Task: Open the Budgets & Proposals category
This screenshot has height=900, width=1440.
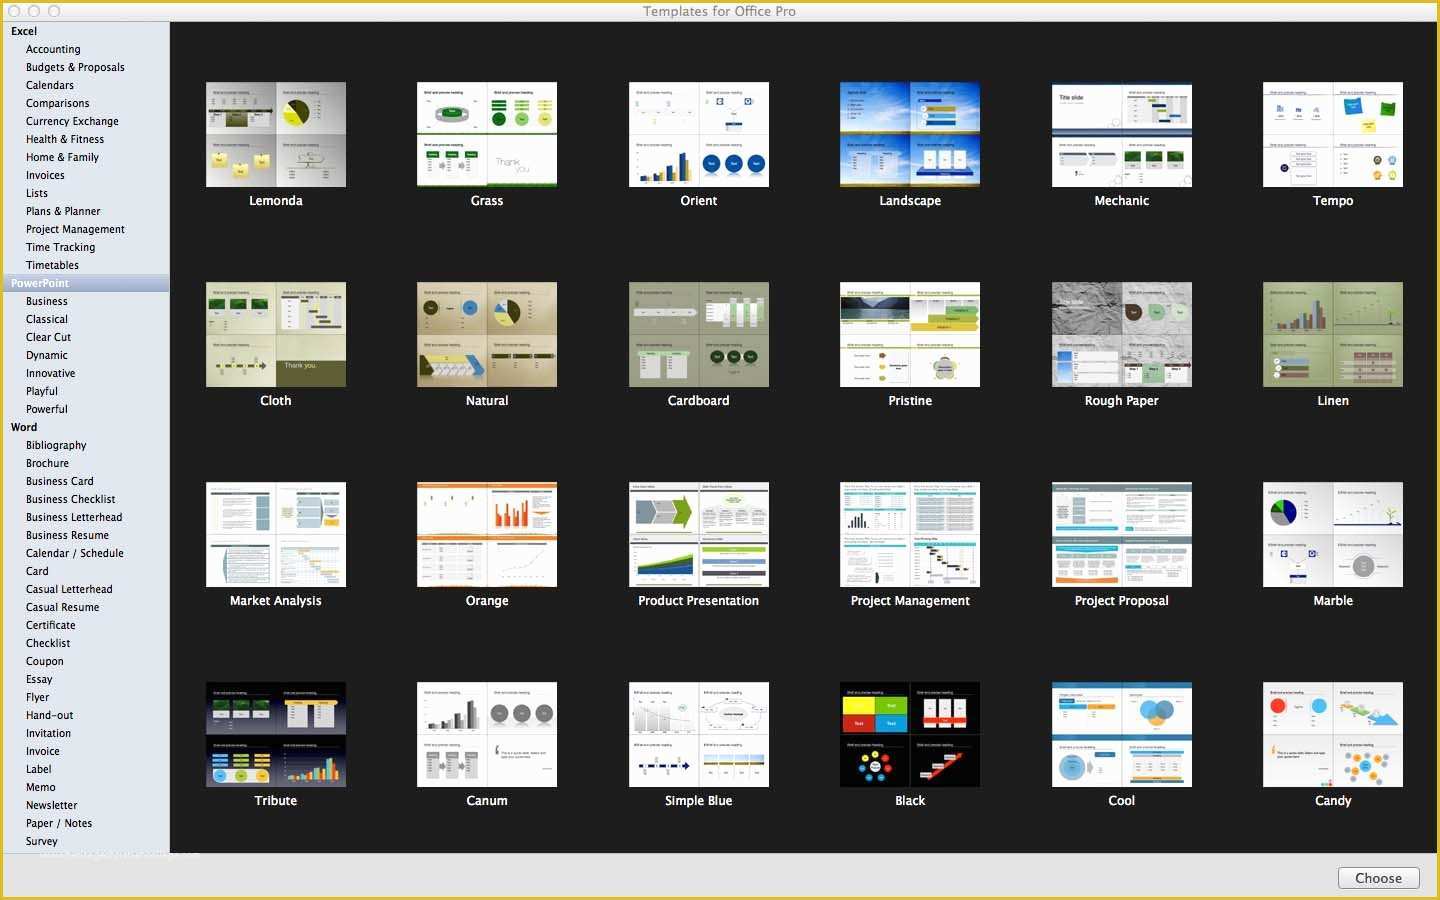Action: (x=75, y=67)
